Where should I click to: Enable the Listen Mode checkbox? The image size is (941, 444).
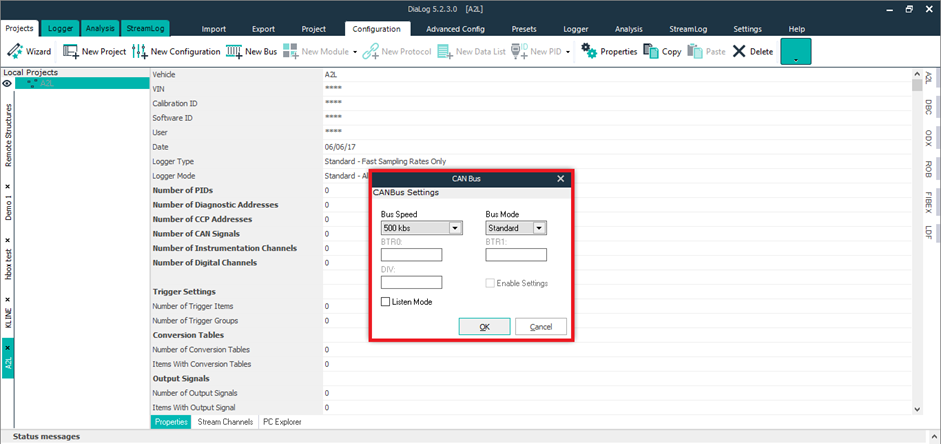click(x=386, y=302)
